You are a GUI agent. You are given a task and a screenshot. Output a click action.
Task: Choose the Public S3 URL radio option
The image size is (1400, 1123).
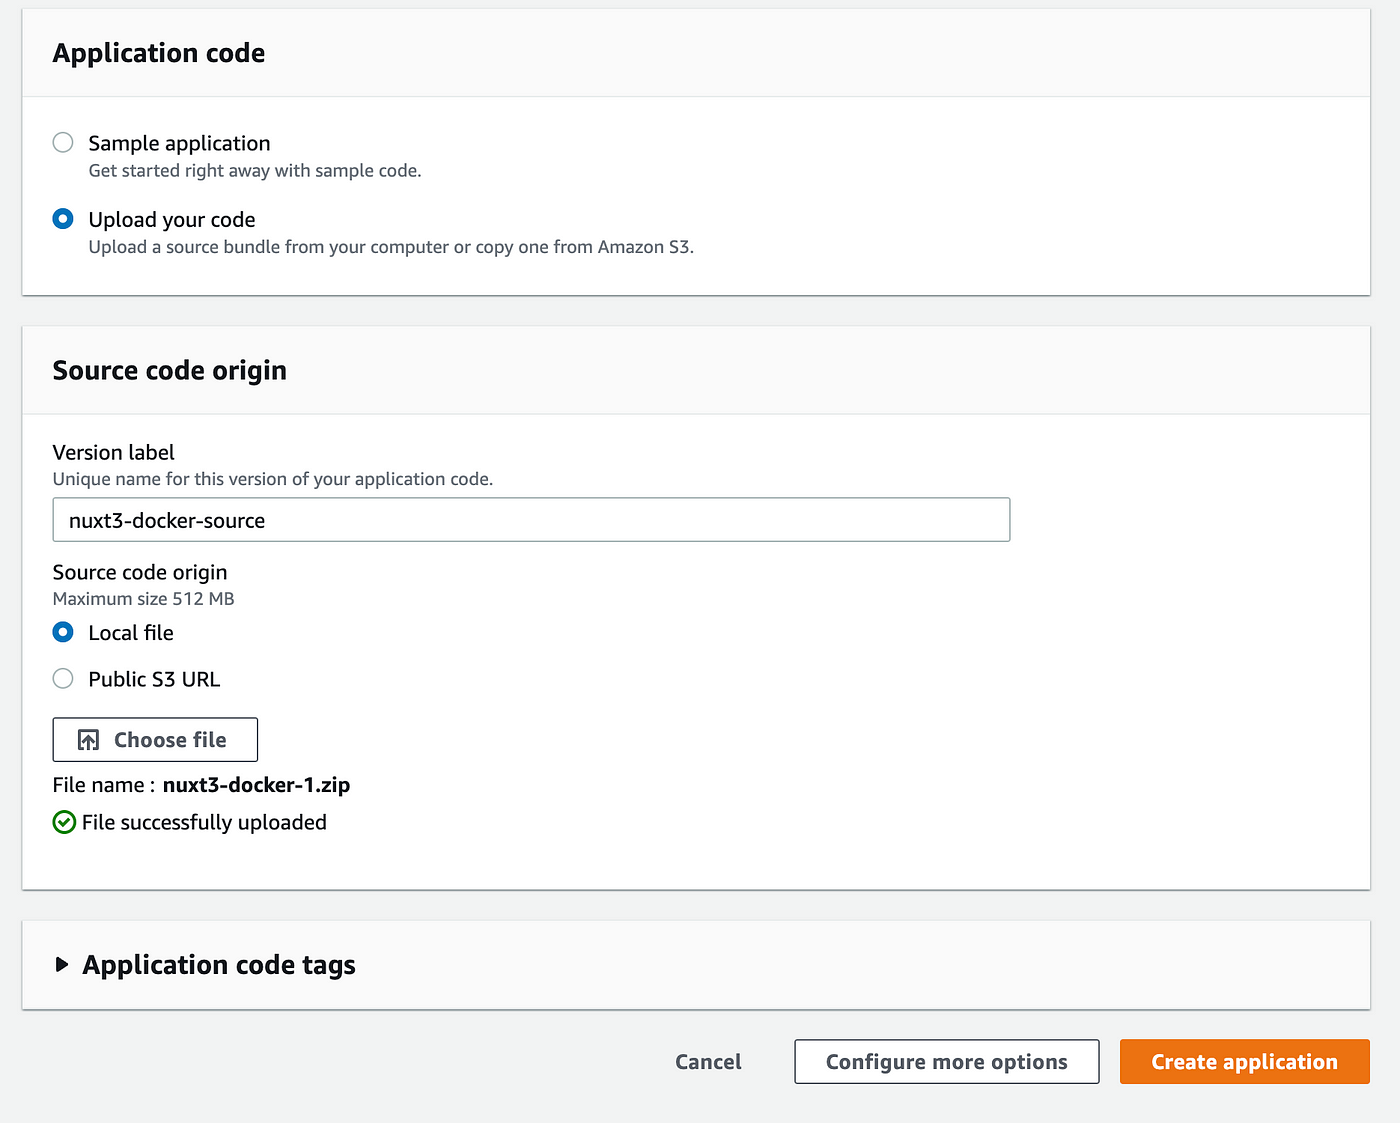[x=63, y=679]
